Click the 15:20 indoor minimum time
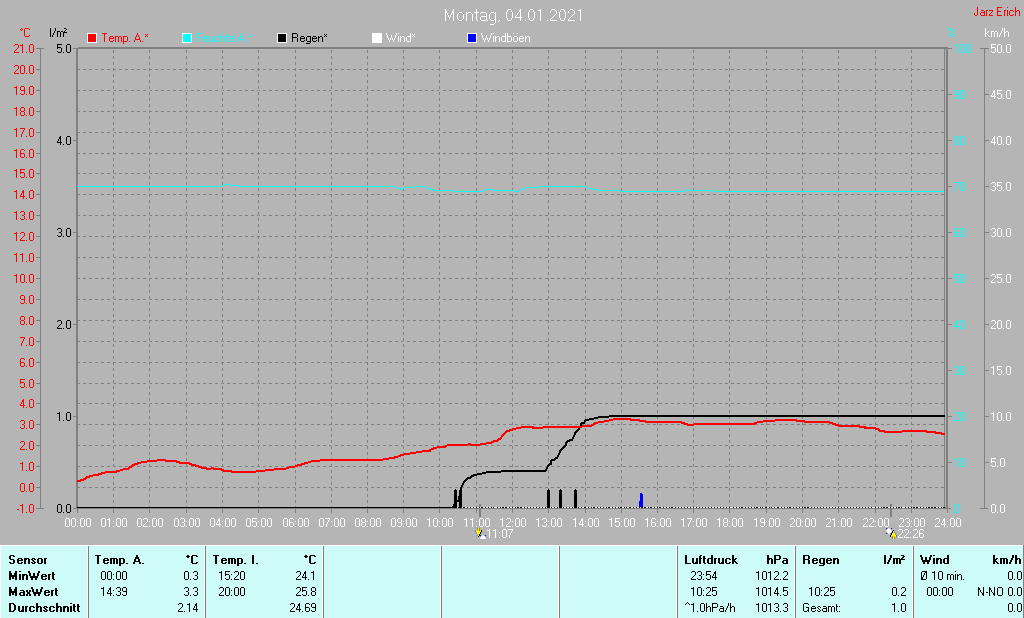This screenshot has height=618, width=1024. [x=232, y=576]
